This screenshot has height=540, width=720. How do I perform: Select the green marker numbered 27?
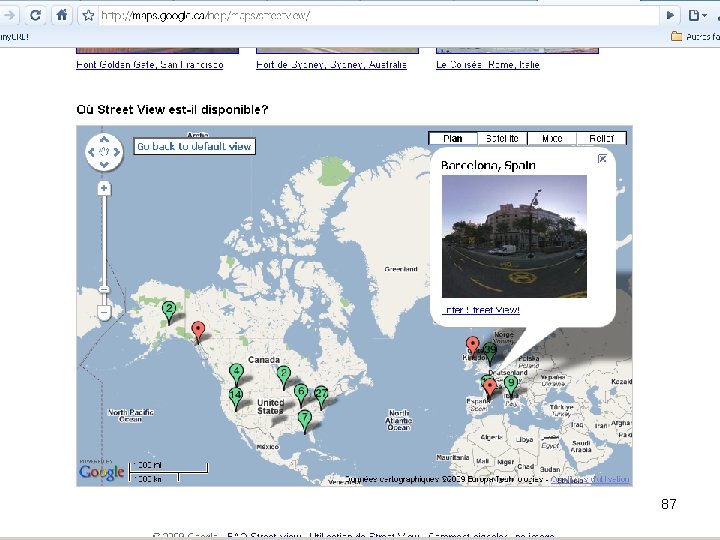click(x=321, y=395)
